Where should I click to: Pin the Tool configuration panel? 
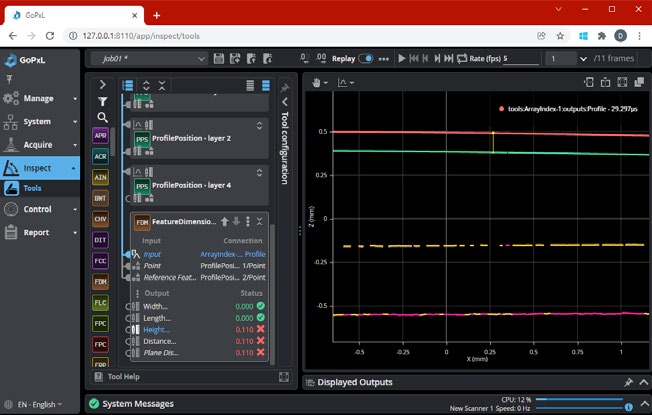pyautogui.click(x=285, y=88)
